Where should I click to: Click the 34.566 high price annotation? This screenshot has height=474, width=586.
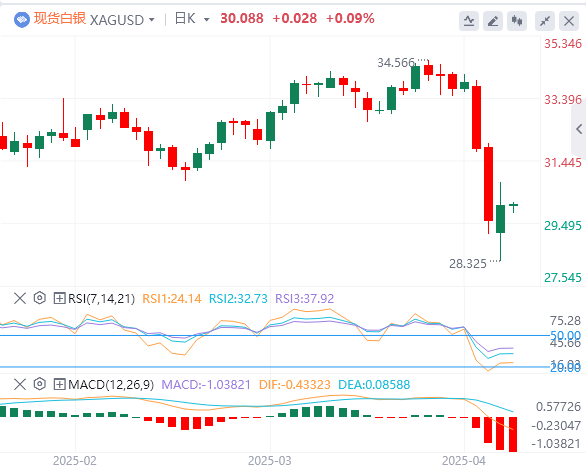pyautogui.click(x=396, y=62)
